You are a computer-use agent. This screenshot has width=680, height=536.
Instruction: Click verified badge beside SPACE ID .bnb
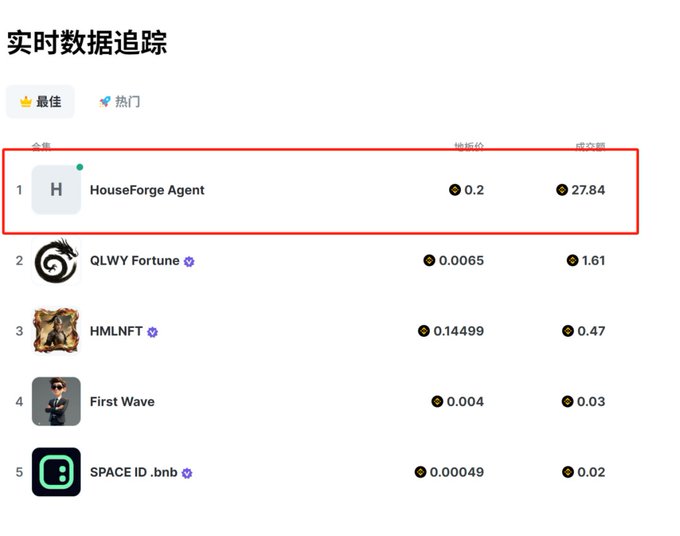pos(187,473)
